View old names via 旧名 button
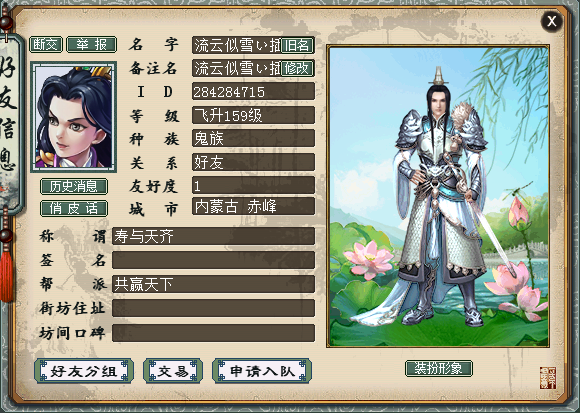Image resolution: width=580 pixels, height=413 pixels. [x=297, y=45]
